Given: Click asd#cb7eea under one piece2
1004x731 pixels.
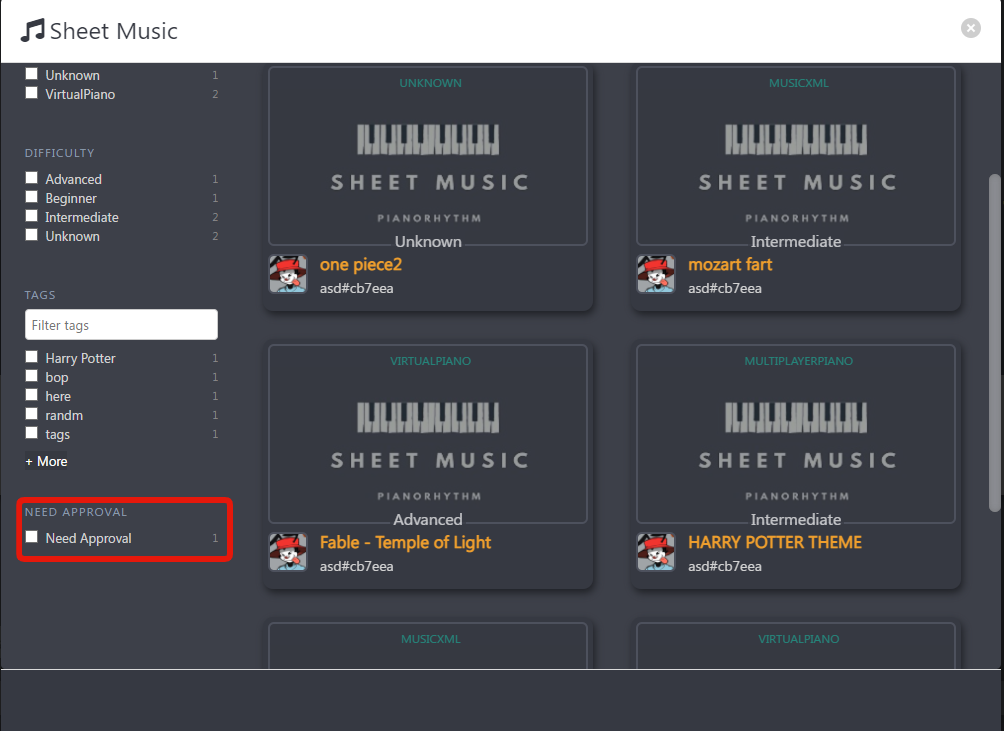Looking at the screenshot, I should (x=357, y=289).
